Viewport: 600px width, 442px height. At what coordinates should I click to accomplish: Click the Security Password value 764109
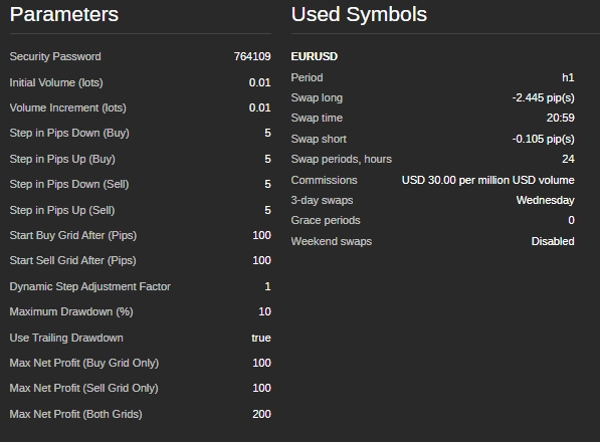pyautogui.click(x=251, y=57)
